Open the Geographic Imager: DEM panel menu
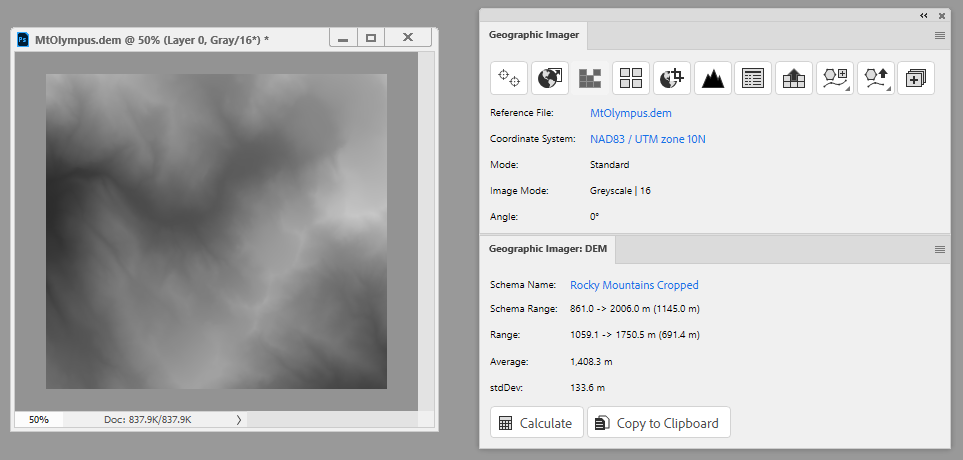Viewport: 963px width, 460px height. coord(940,249)
